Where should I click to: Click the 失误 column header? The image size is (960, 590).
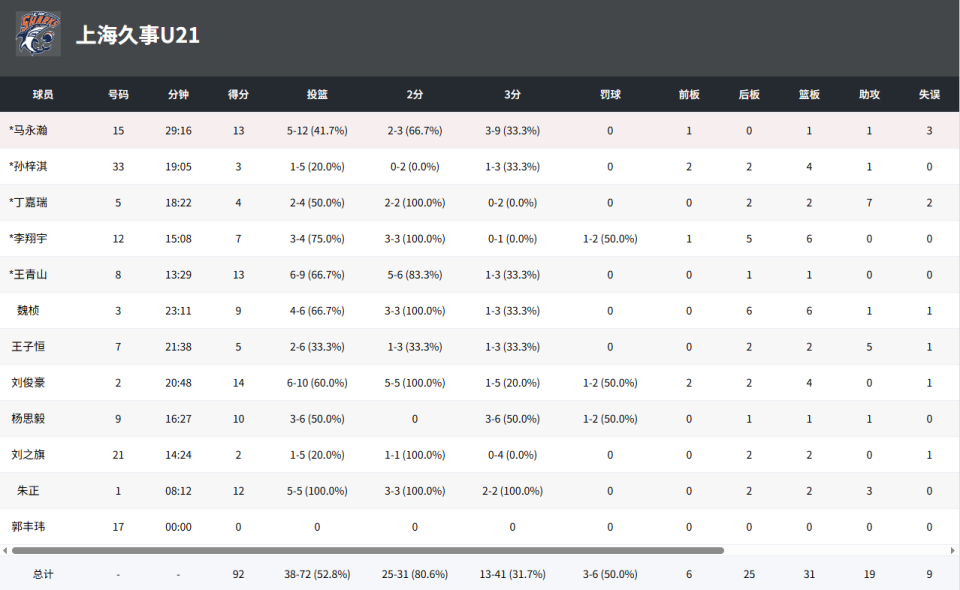929,94
